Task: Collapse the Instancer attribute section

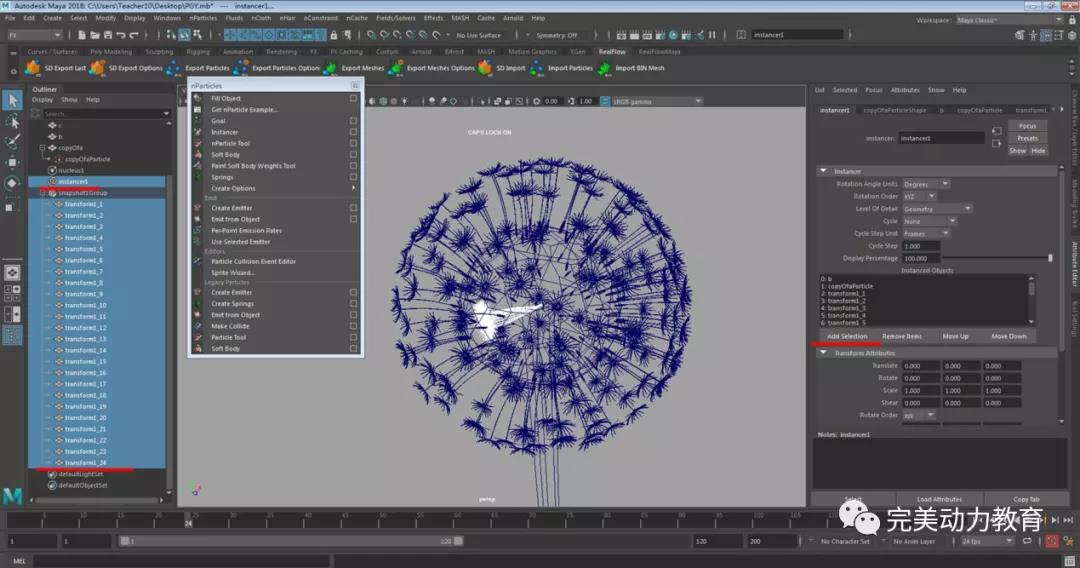Action: (x=823, y=171)
